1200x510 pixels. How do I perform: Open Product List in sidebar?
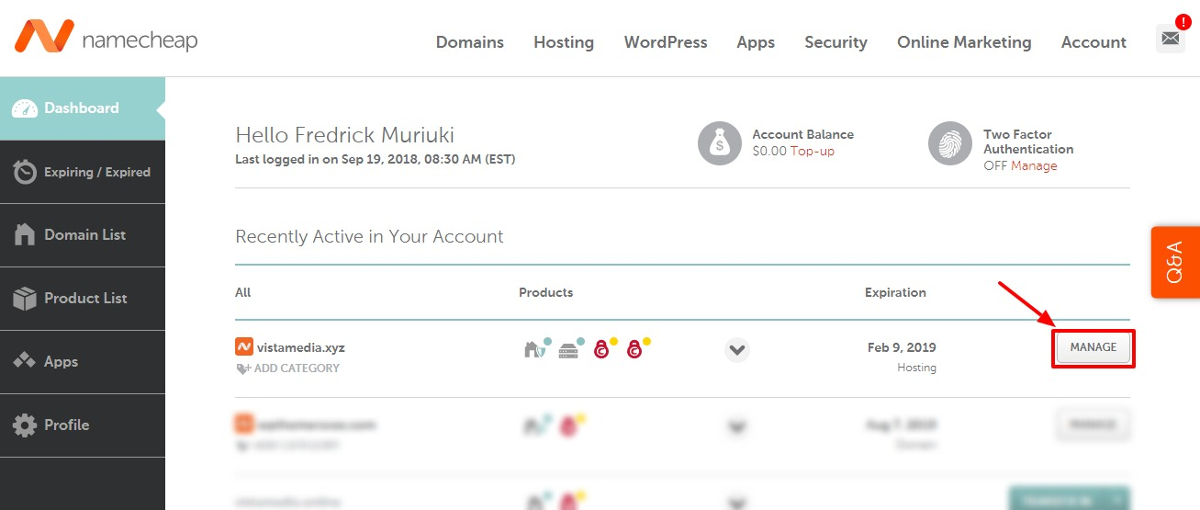(x=82, y=298)
